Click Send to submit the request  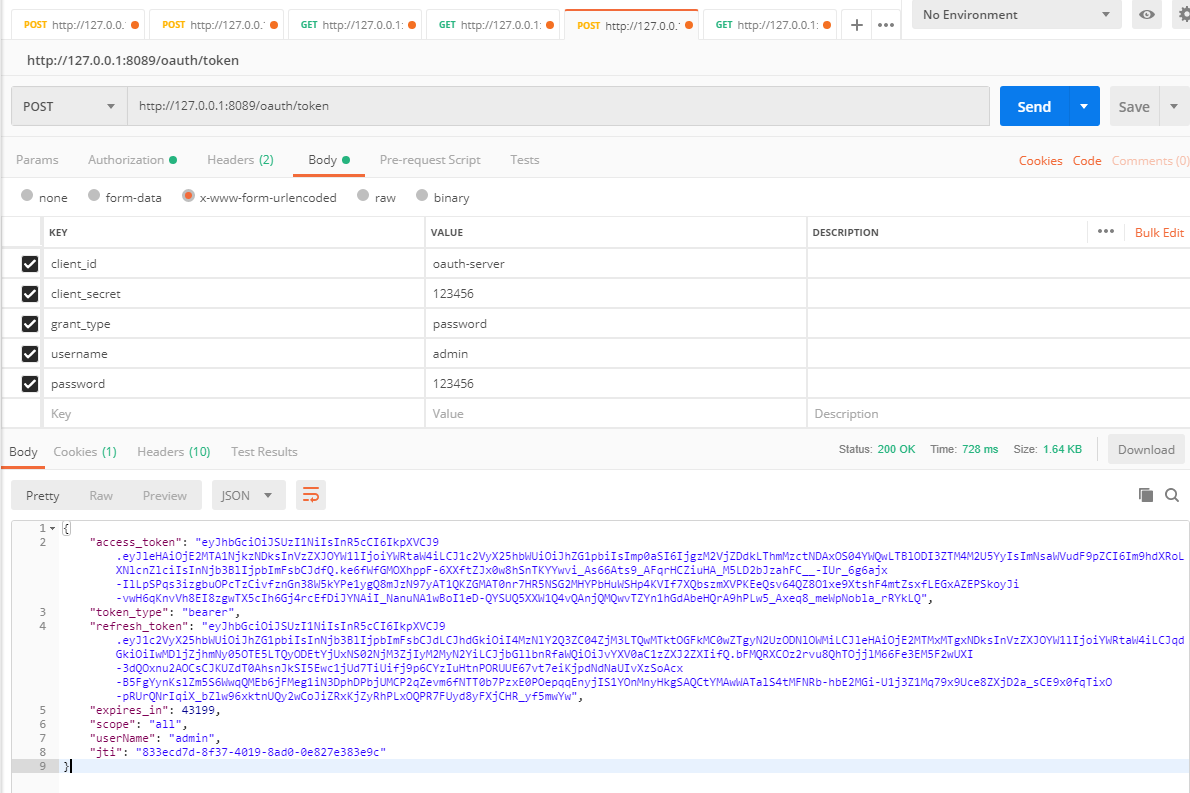[x=1035, y=105]
